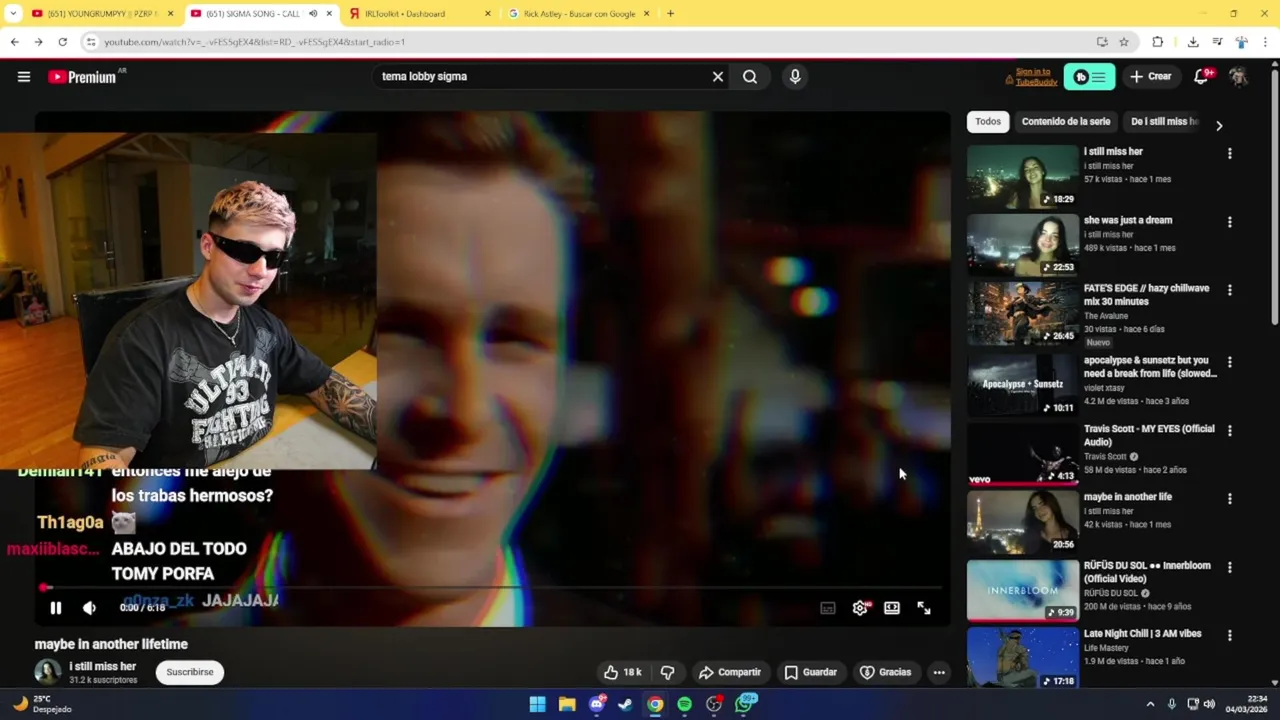Select De i still miss her chip

coord(1164,122)
